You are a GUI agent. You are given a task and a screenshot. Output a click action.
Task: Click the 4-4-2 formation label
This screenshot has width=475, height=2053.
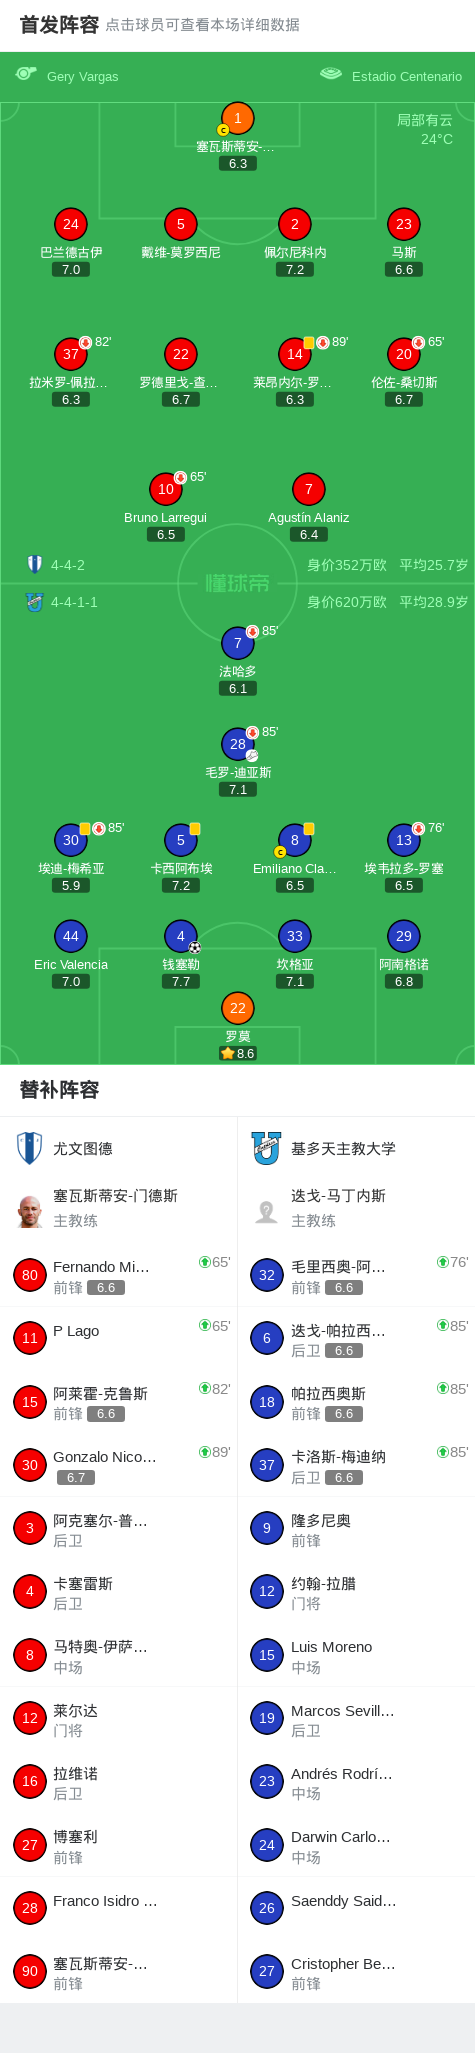[x=68, y=565]
